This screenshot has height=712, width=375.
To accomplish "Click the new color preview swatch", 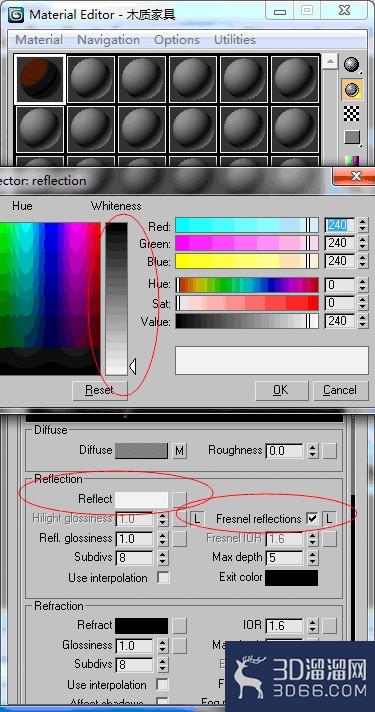I will pyautogui.click(x=271, y=361).
